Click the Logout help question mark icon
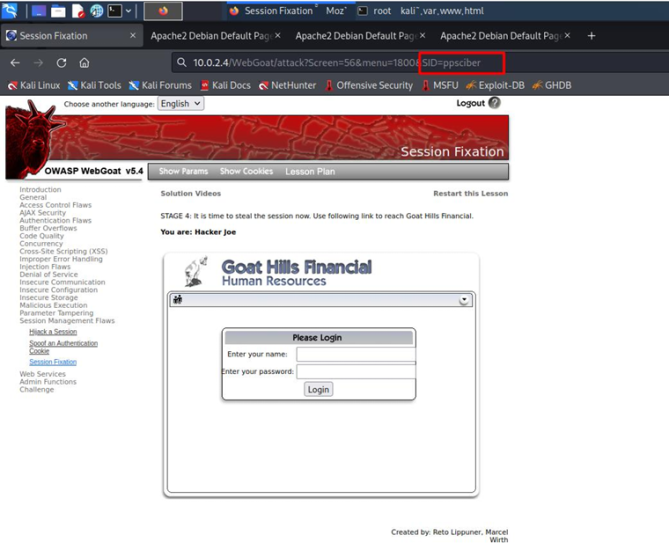The height and width of the screenshot is (550, 669). (494, 103)
